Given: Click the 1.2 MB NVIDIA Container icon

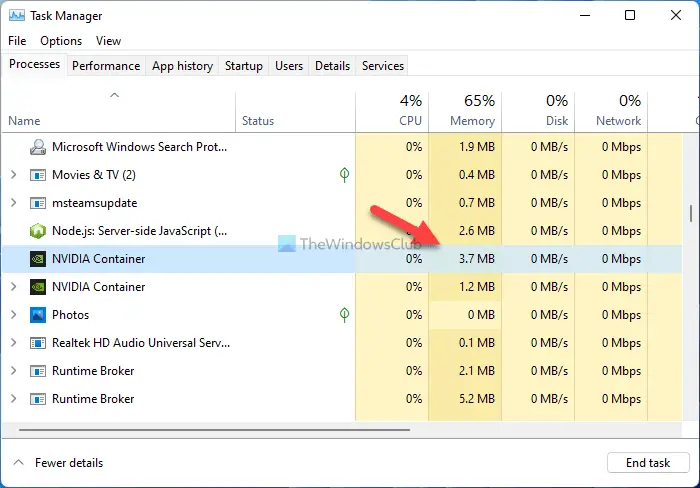Looking at the screenshot, I should tap(38, 287).
